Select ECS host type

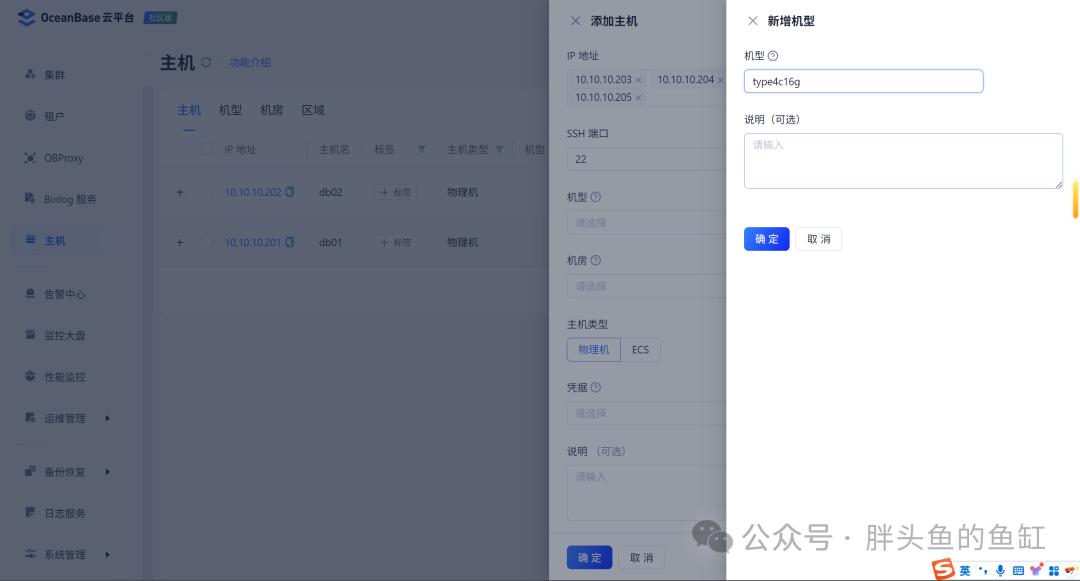coord(641,350)
